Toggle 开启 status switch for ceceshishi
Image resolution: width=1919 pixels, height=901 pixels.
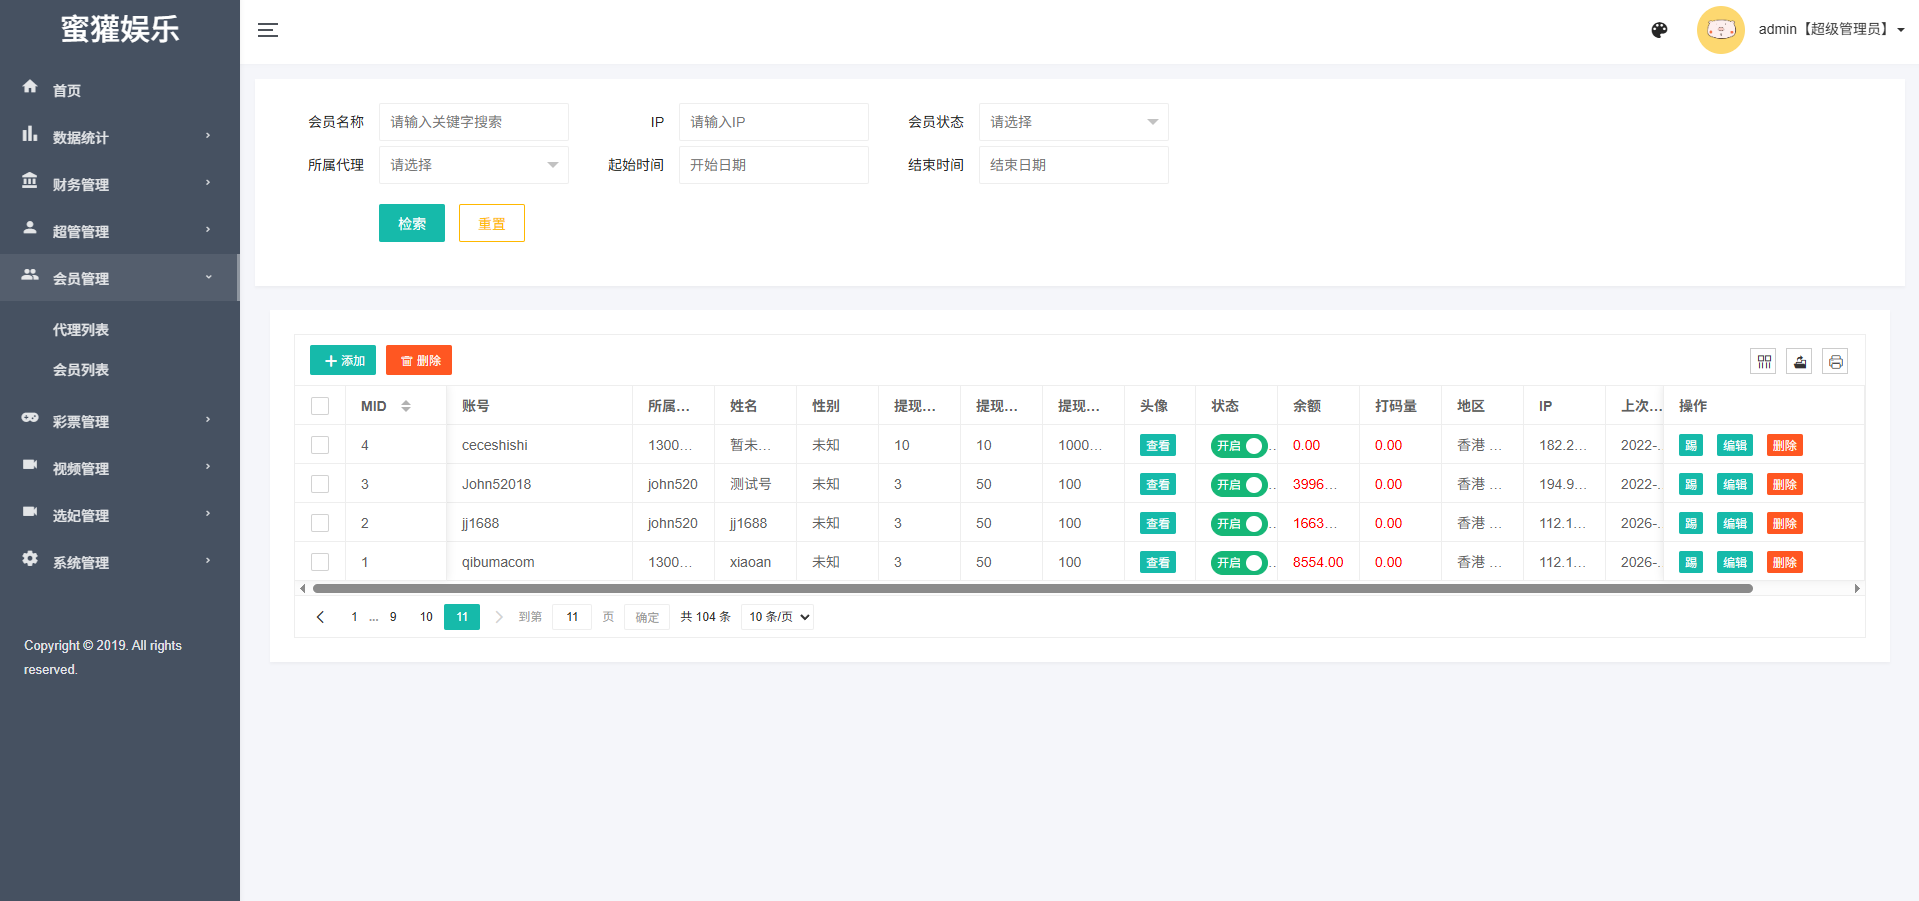coord(1239,445)
